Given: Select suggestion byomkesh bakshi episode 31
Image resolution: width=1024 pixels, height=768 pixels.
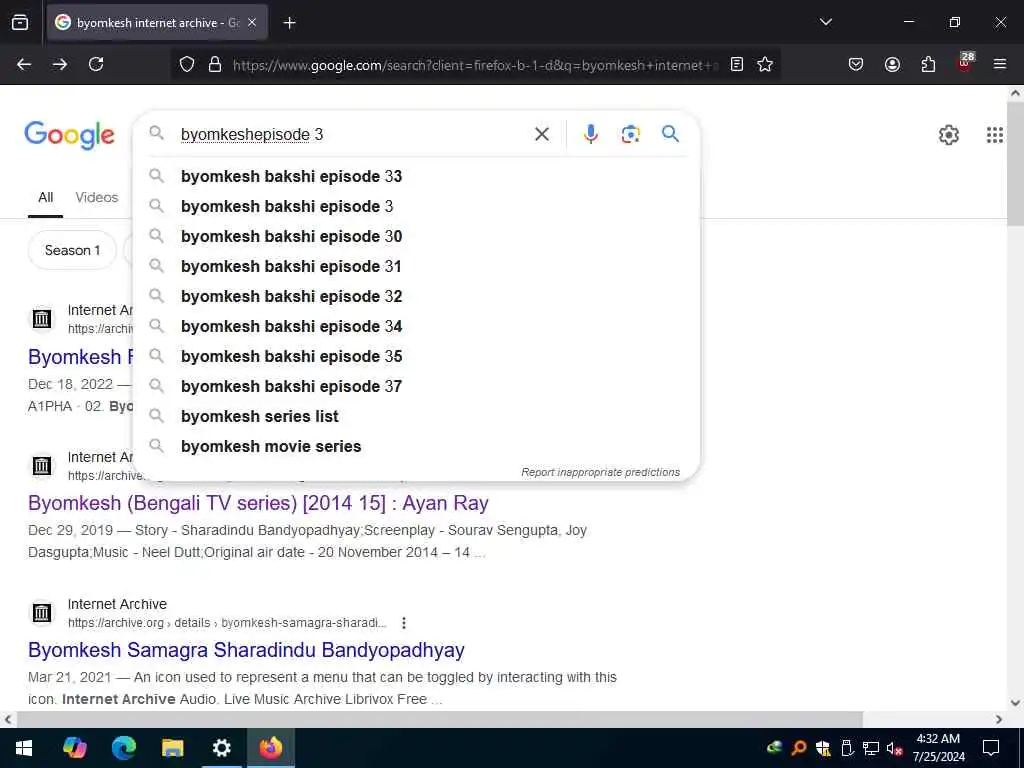Looking at the screenshot, I should coord(417,266).
